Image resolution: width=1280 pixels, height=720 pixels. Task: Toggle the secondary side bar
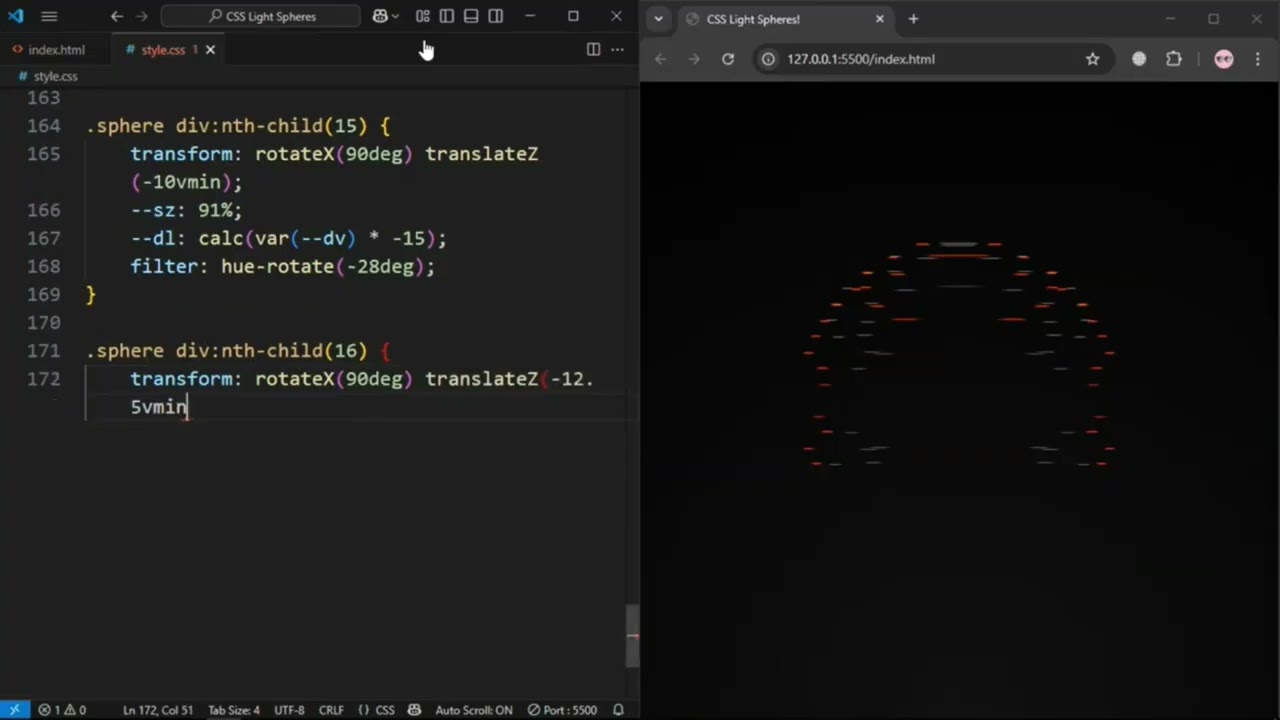tap(496, 16)
